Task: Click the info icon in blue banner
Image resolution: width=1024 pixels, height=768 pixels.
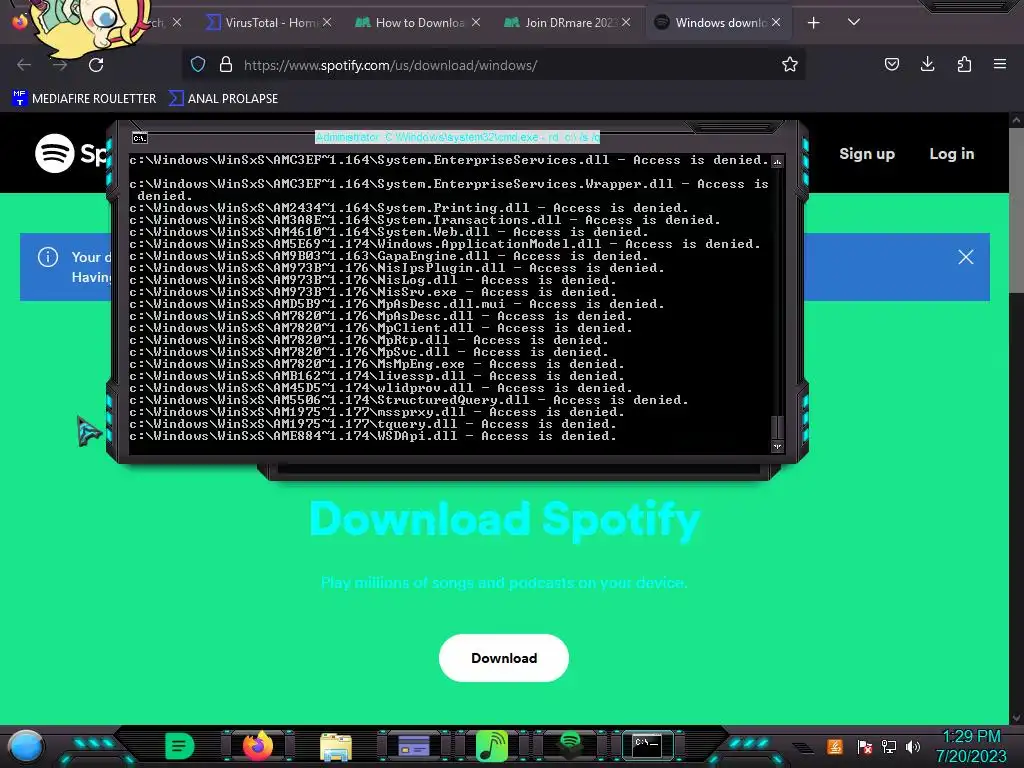Action: pyautogui.click(x=48, y=257)
